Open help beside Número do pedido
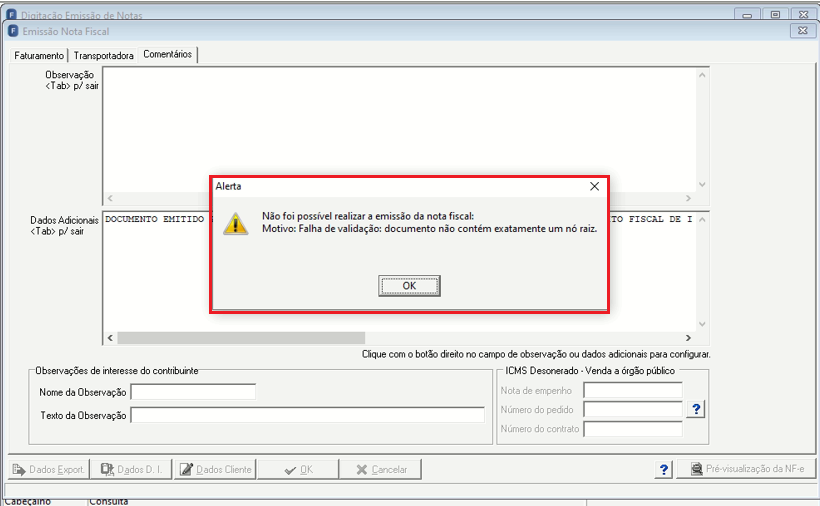The width and height of the screenshot is (820, 506). 696,409
